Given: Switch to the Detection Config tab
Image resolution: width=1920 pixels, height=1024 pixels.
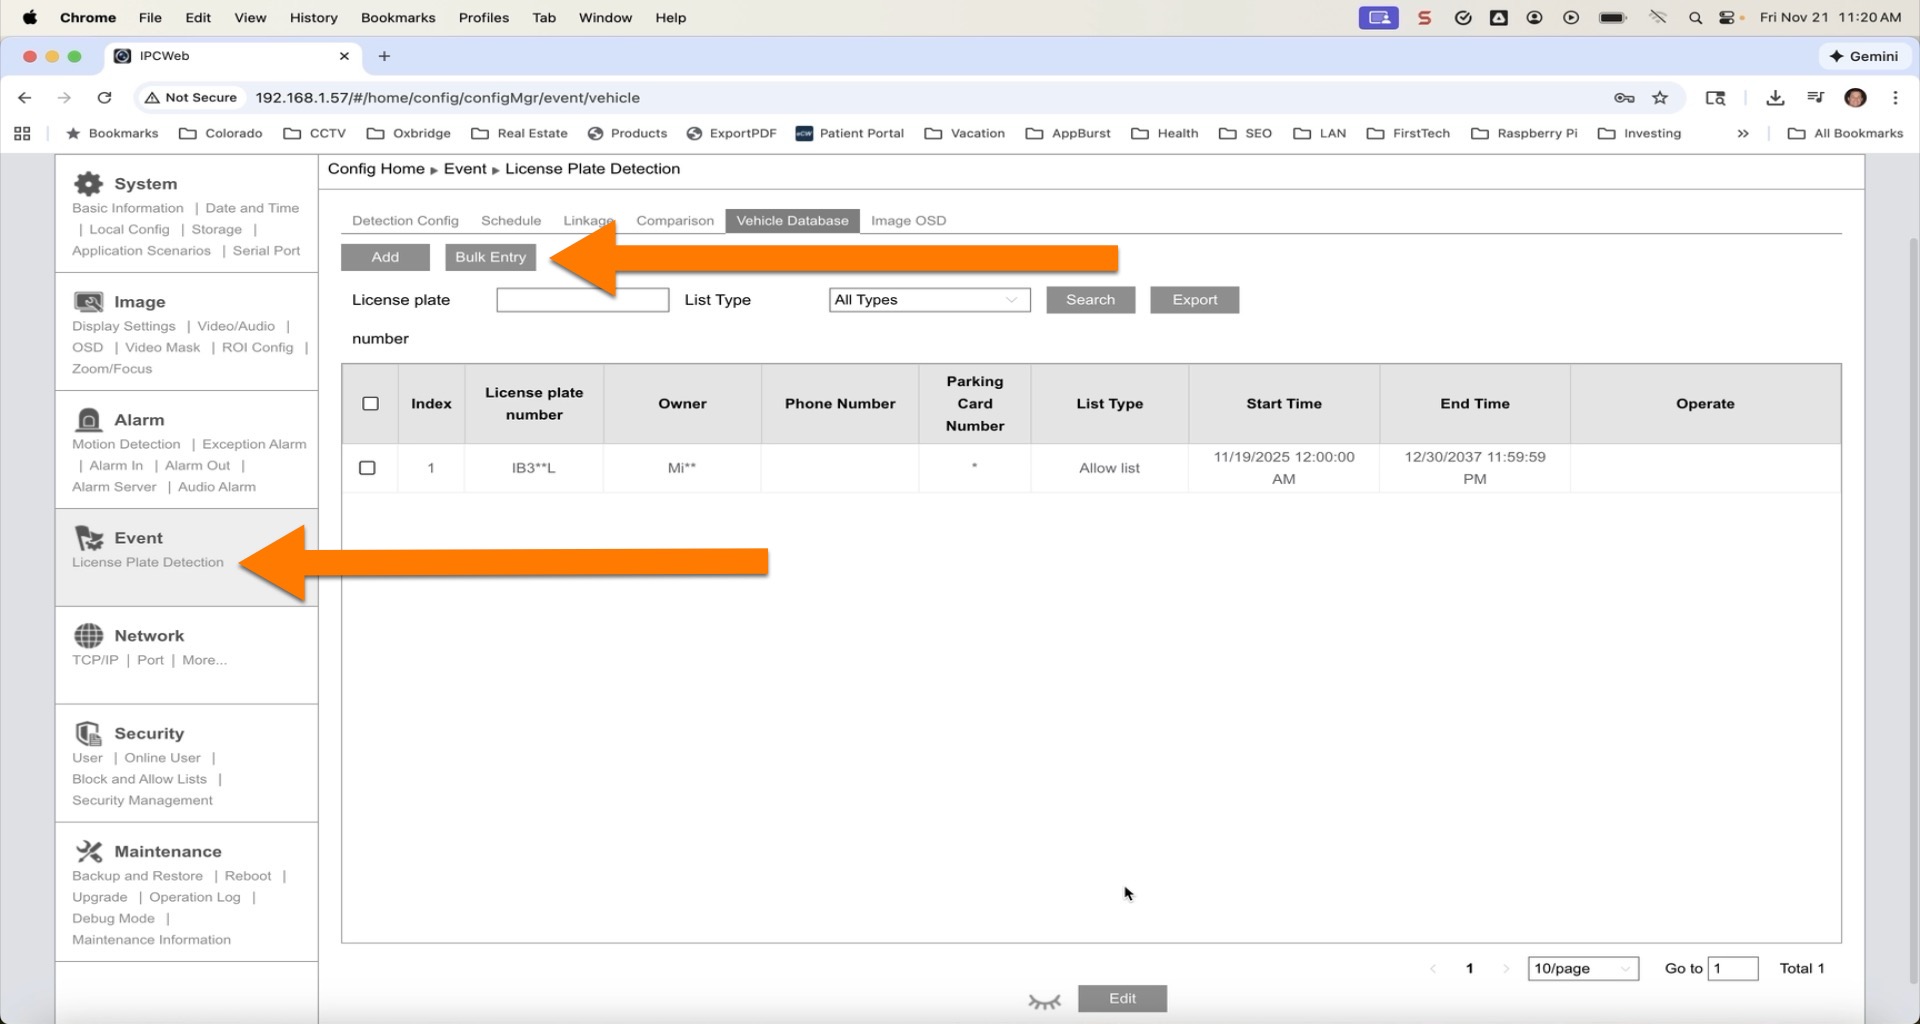Looking at the screenshot, I should 405,221.
